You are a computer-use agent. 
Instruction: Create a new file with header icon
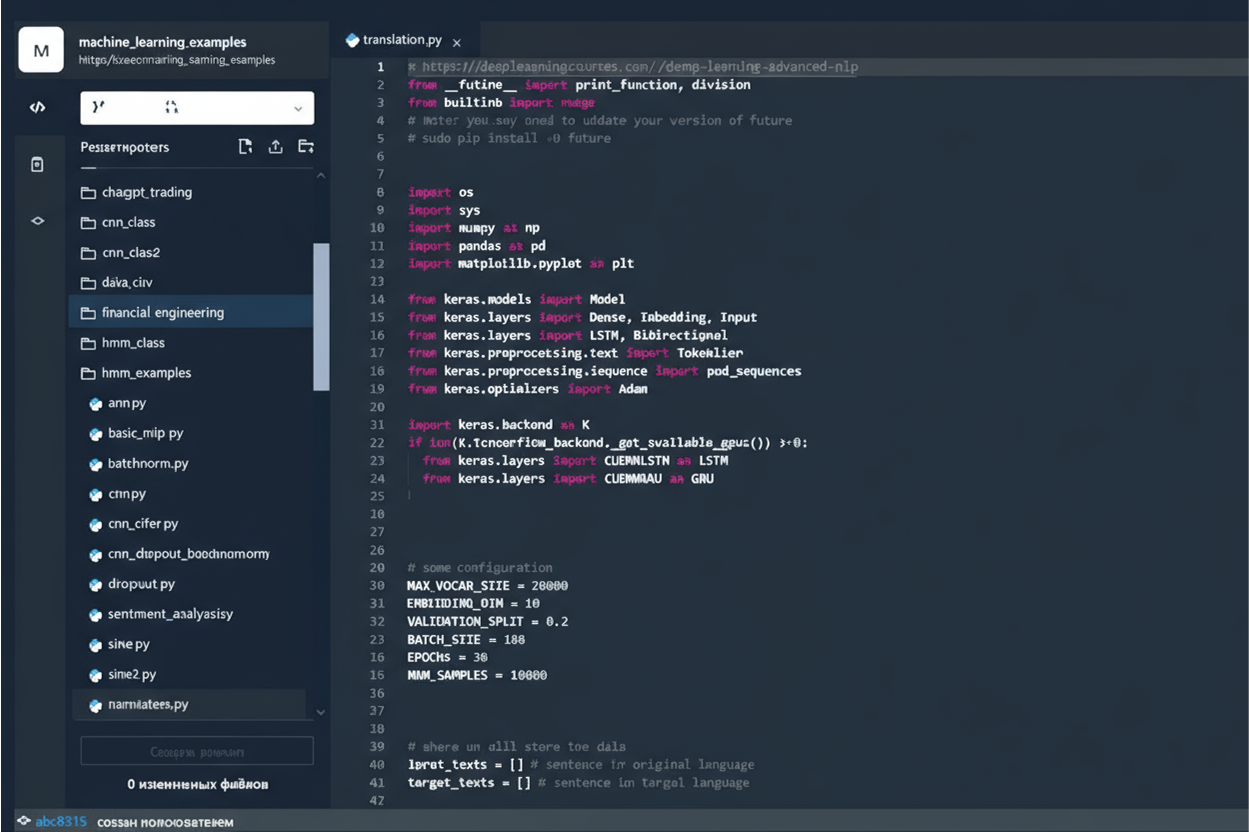coord(246,147)
